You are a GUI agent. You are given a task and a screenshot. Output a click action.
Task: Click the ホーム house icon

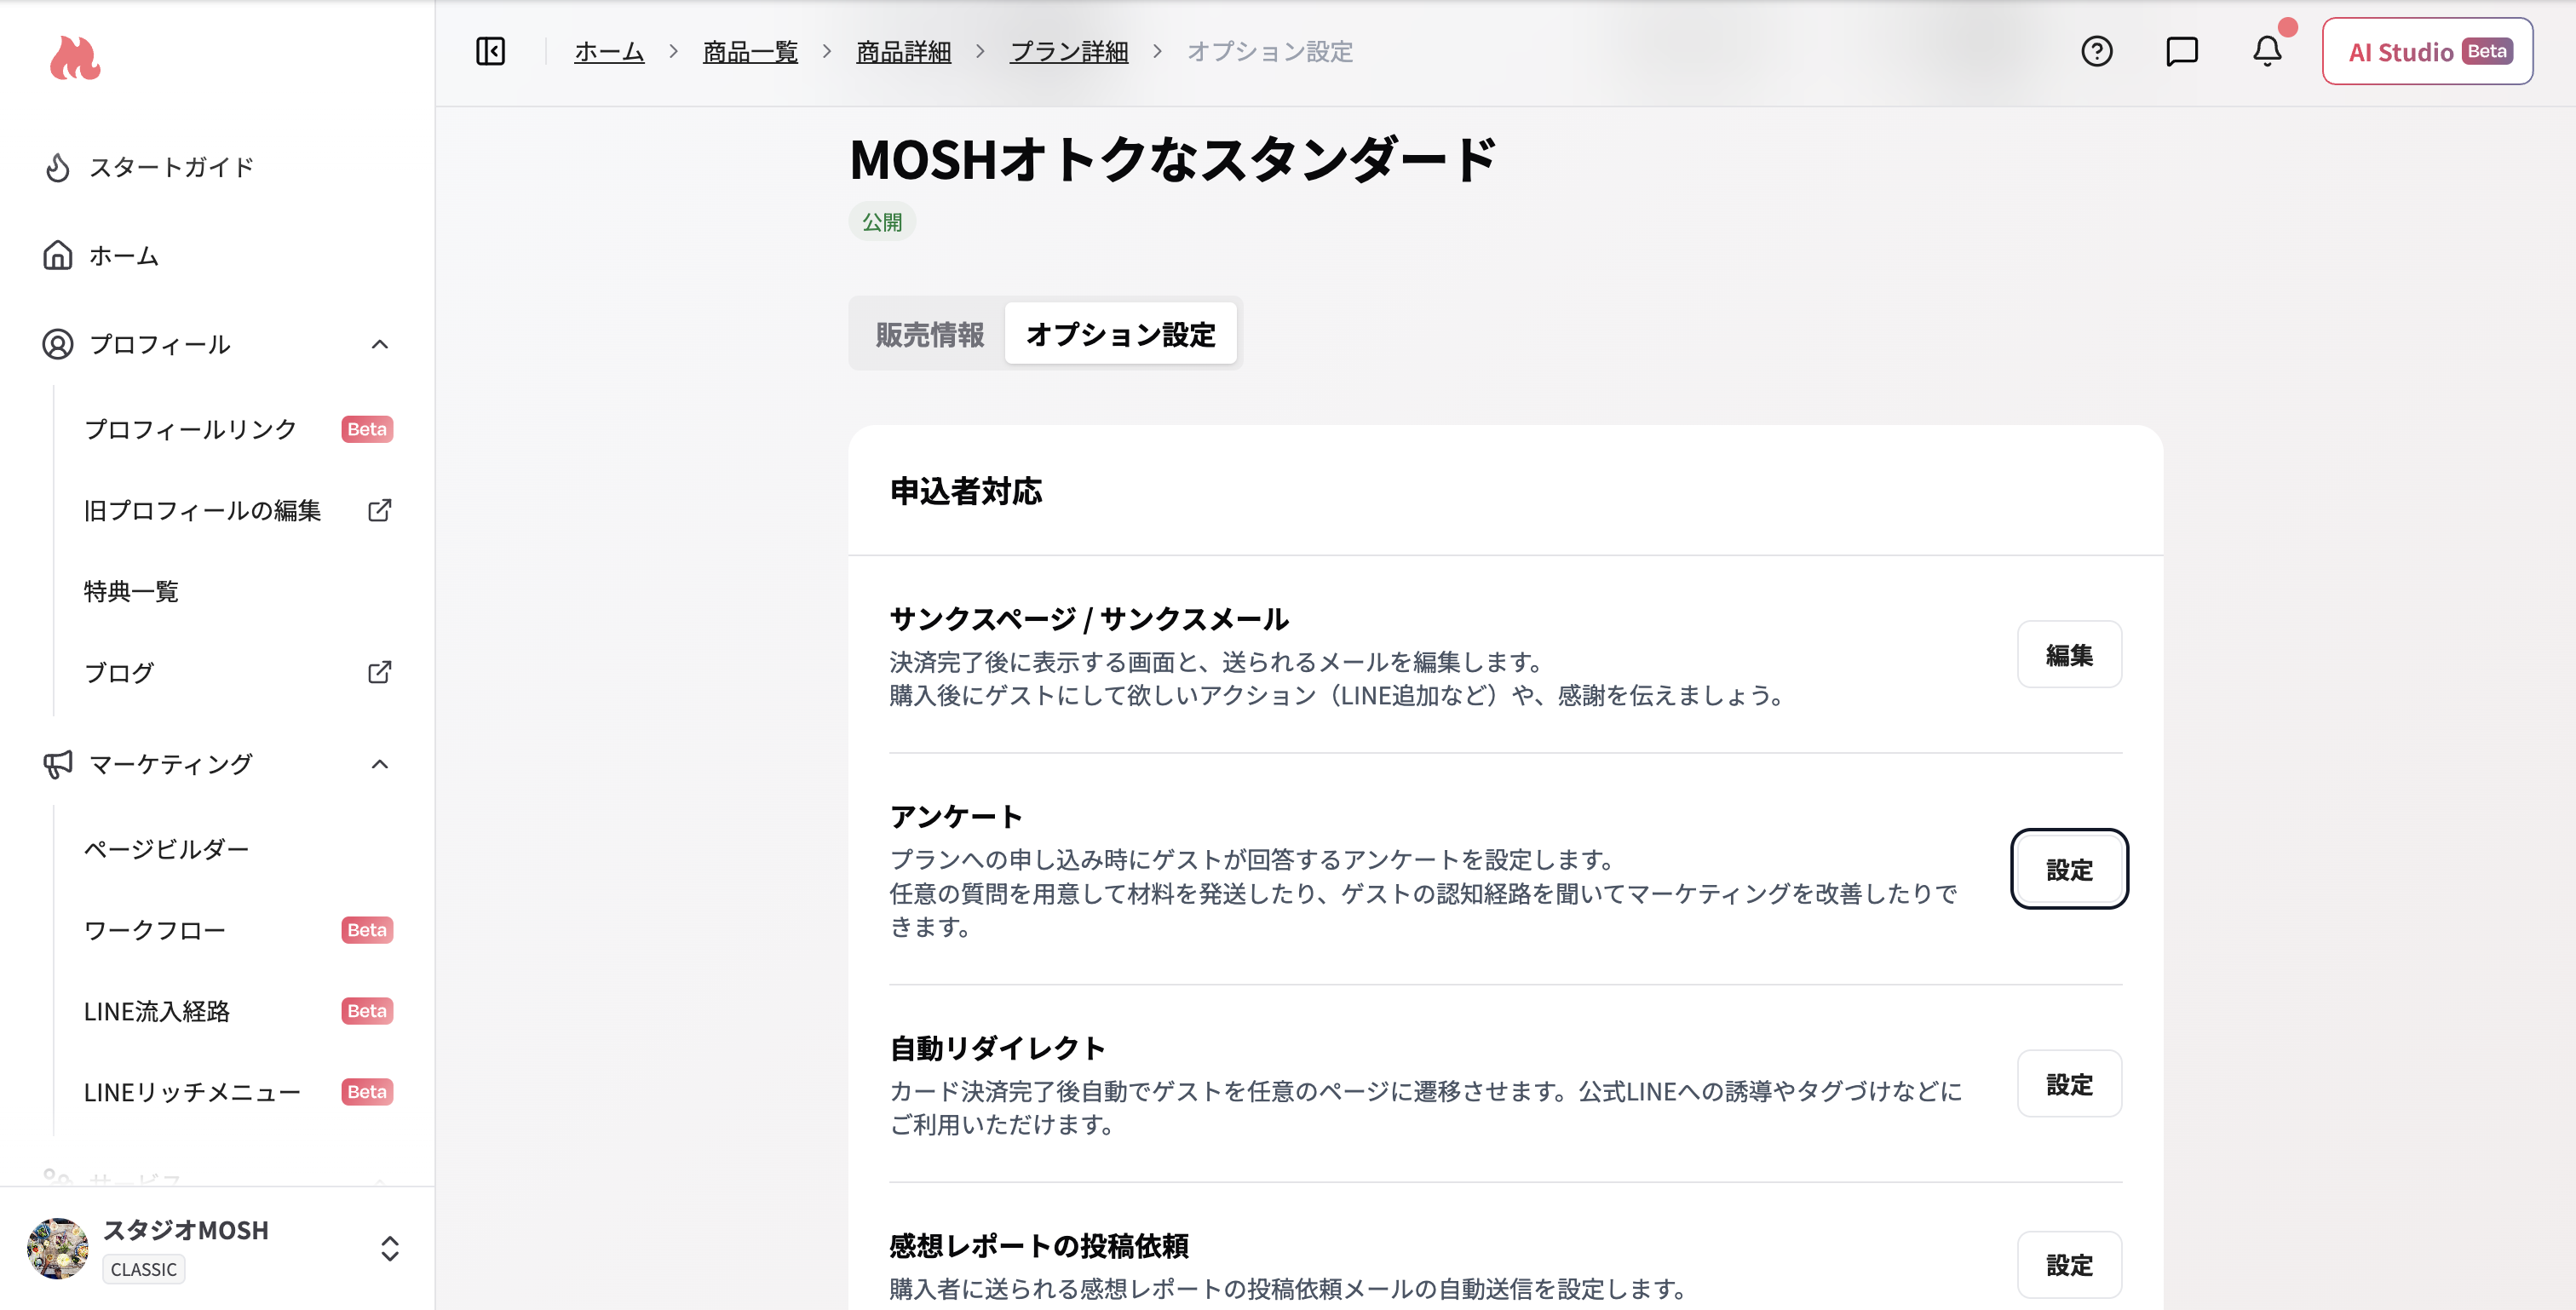(x=58, y=256)
